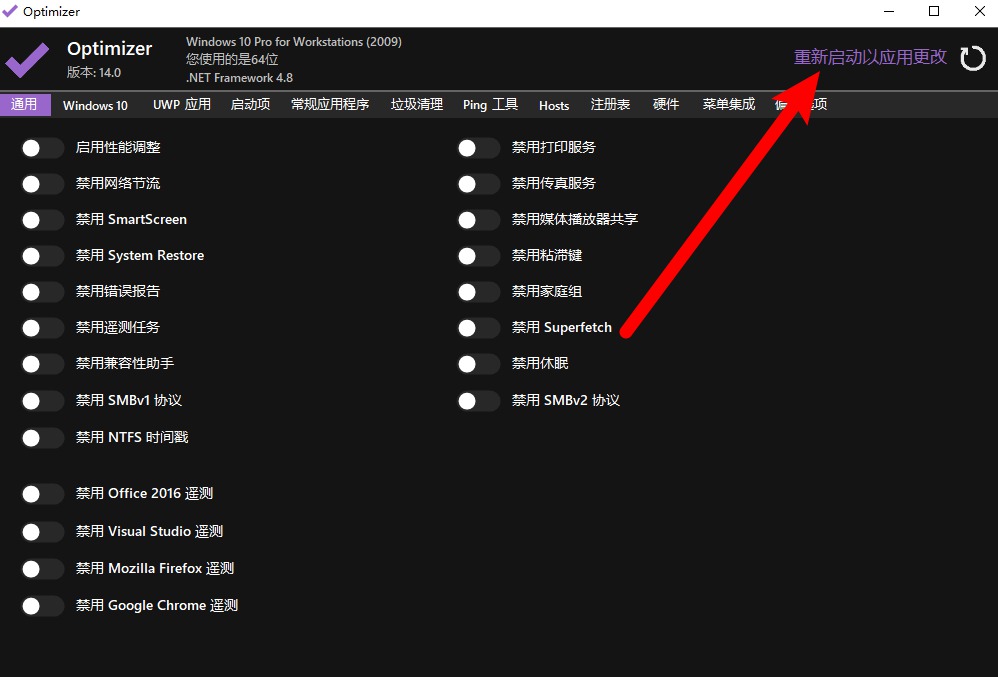Screen dimensions: 998x677
Task: Enable 禁用遥测任务 toggle
Action: [x=43, y=328]
